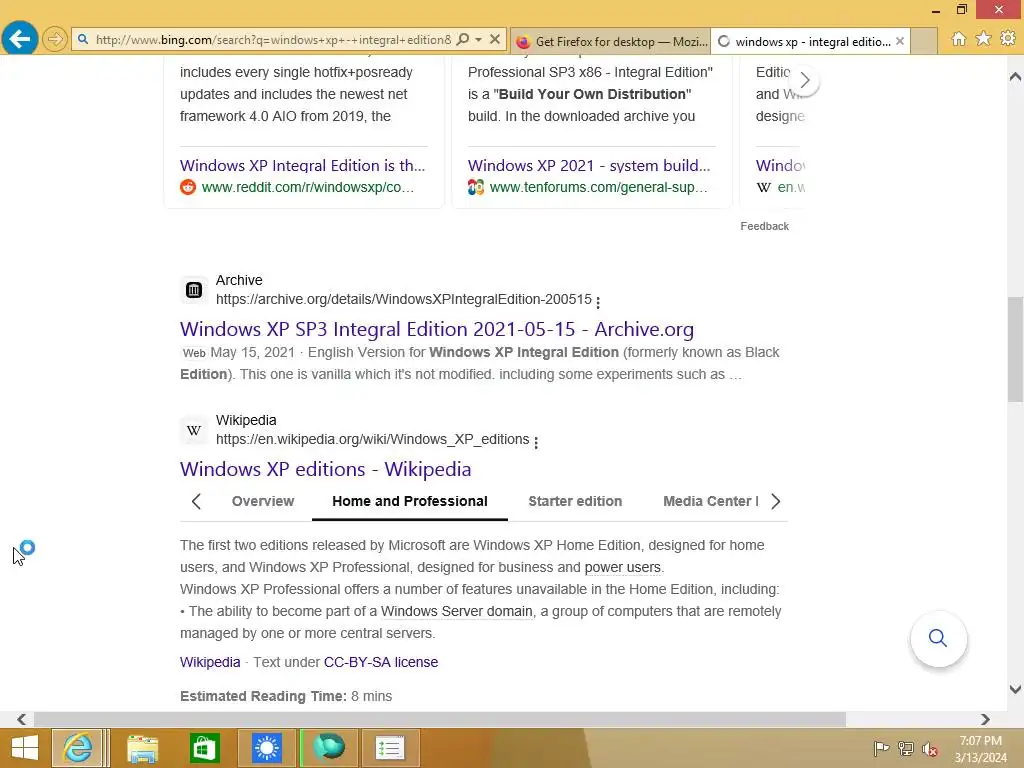The height and width of the screenshot is (768, 1024).
Task: Click the browser Forward arrow button
Action: coord(55,40)
